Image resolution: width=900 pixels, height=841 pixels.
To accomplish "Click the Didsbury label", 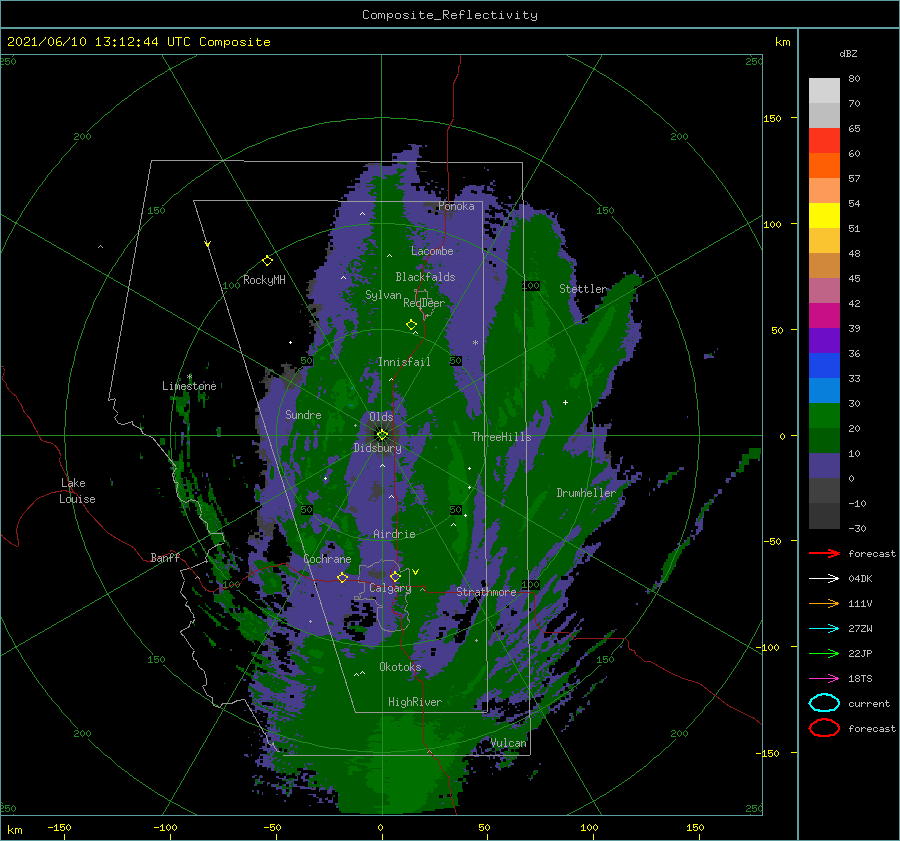I will point(378,448).
